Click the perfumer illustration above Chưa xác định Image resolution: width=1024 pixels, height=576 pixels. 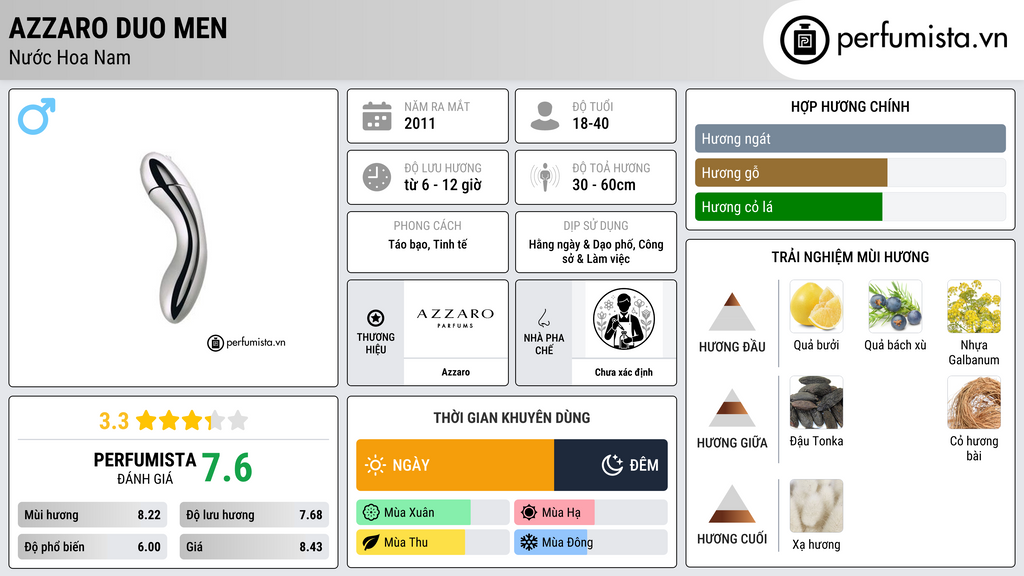click(624, 319)
